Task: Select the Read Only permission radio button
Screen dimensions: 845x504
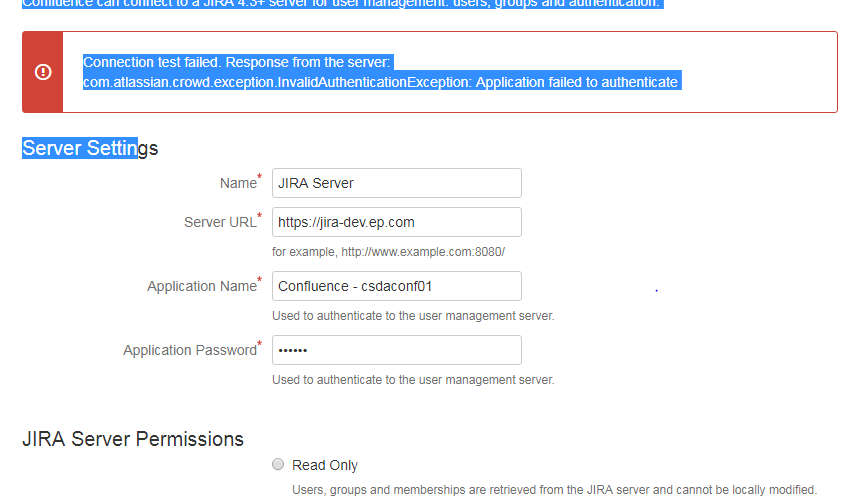Action: point(278,464)
